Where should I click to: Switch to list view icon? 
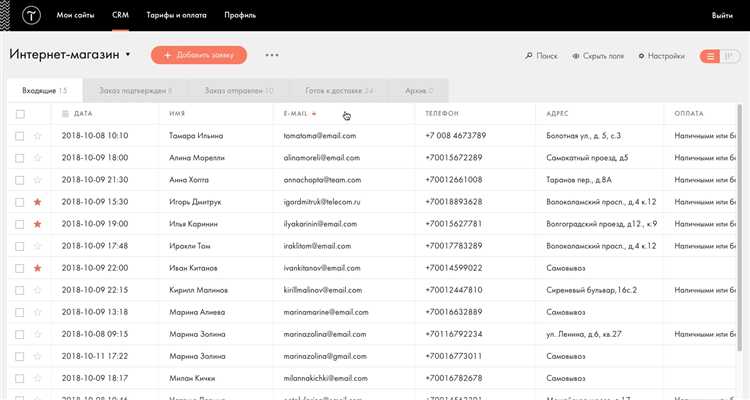coord(710,56)
